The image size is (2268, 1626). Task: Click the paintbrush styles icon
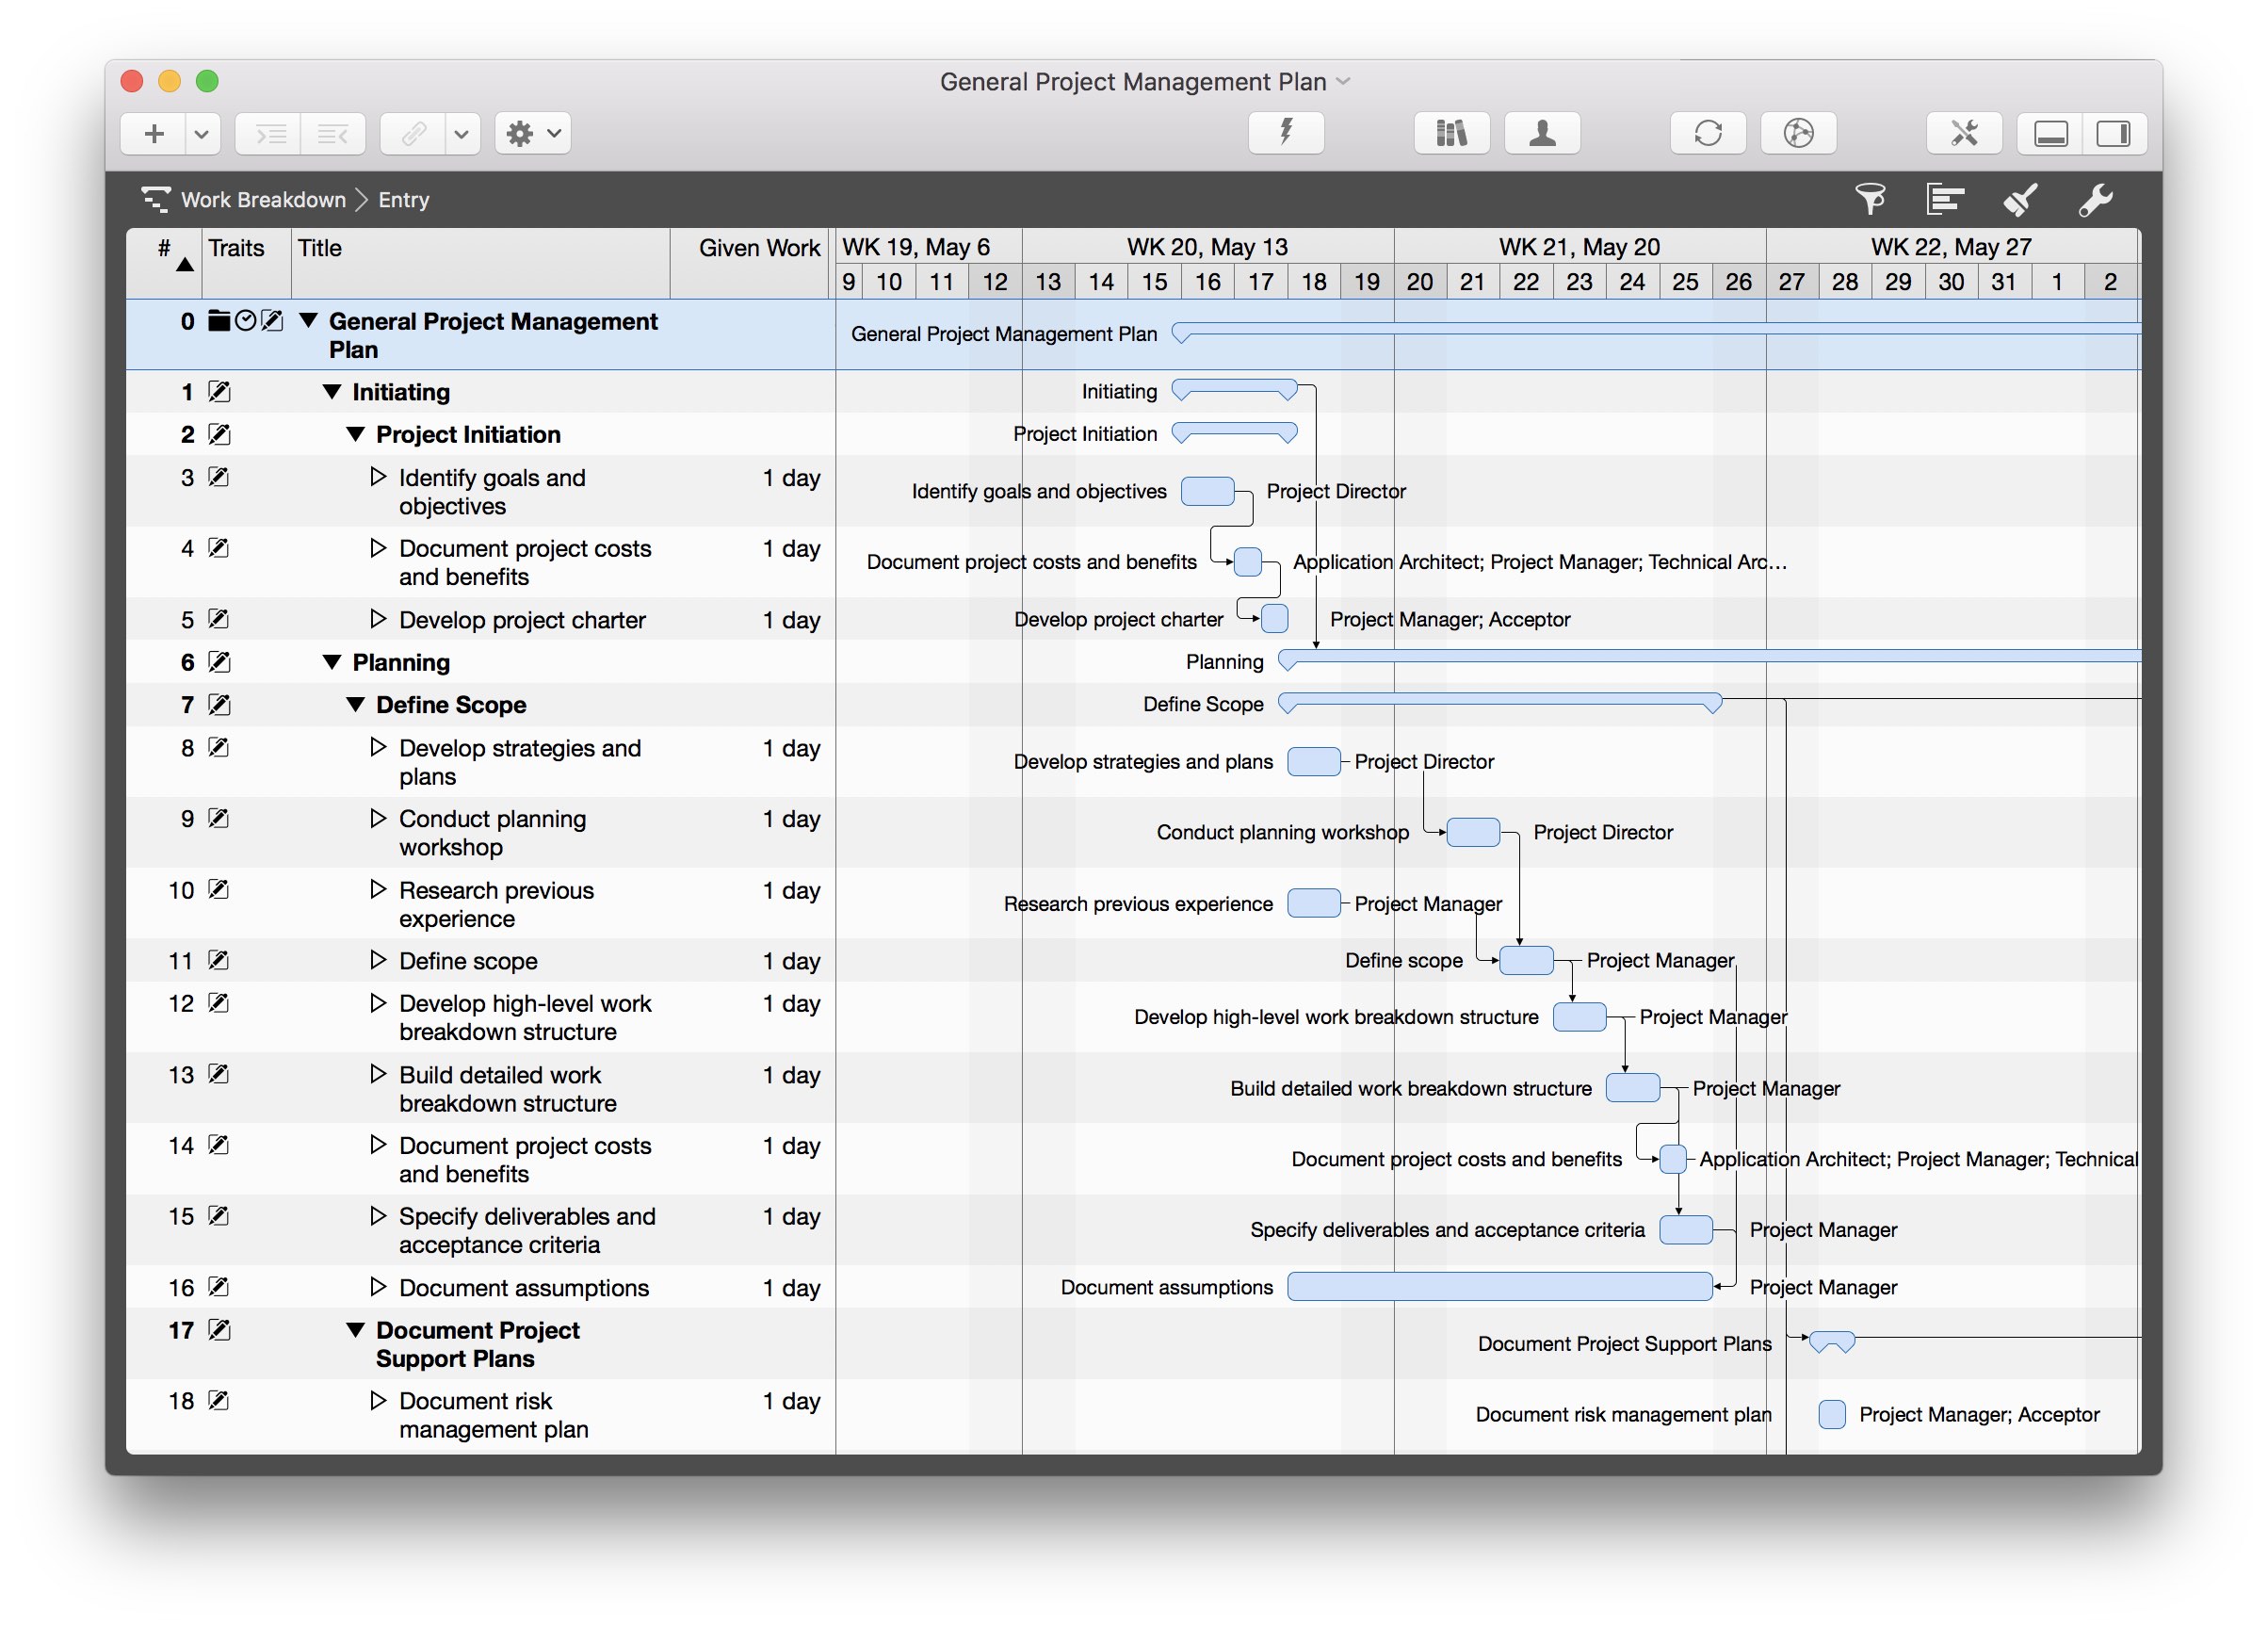coord(2019,199)
